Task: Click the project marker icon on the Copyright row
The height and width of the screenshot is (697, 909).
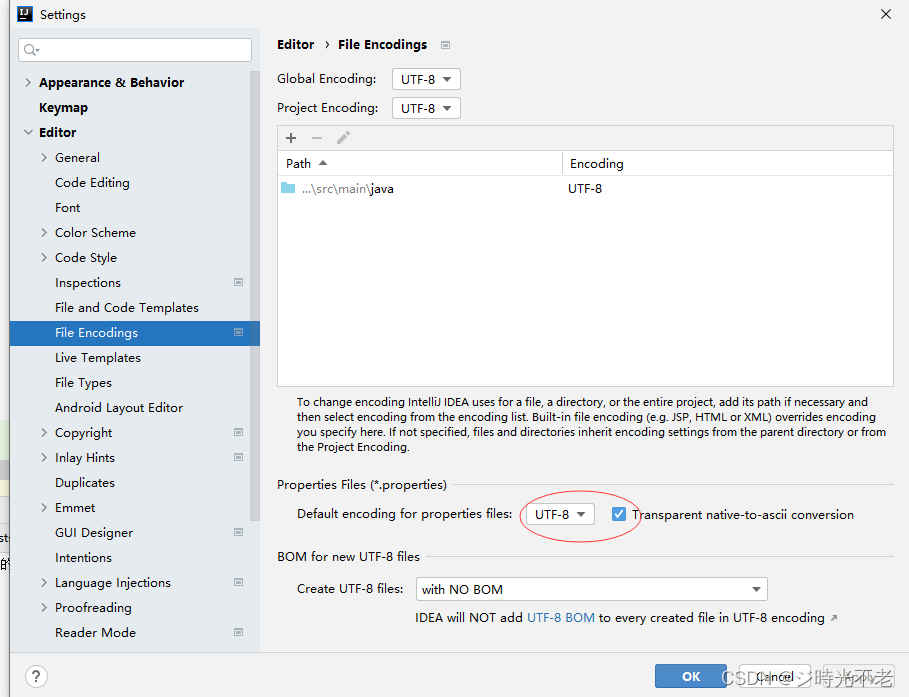Action: tap(238, 433)
